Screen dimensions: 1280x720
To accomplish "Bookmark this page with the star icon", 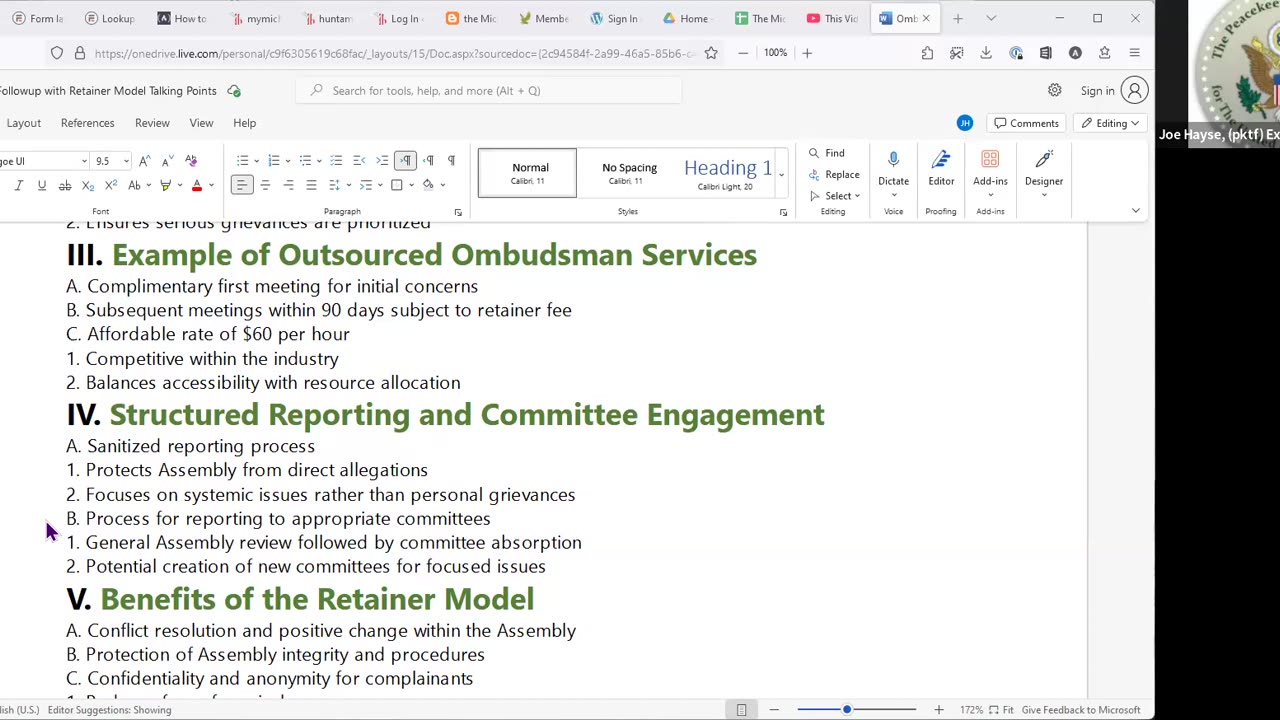I will [711, 53].
